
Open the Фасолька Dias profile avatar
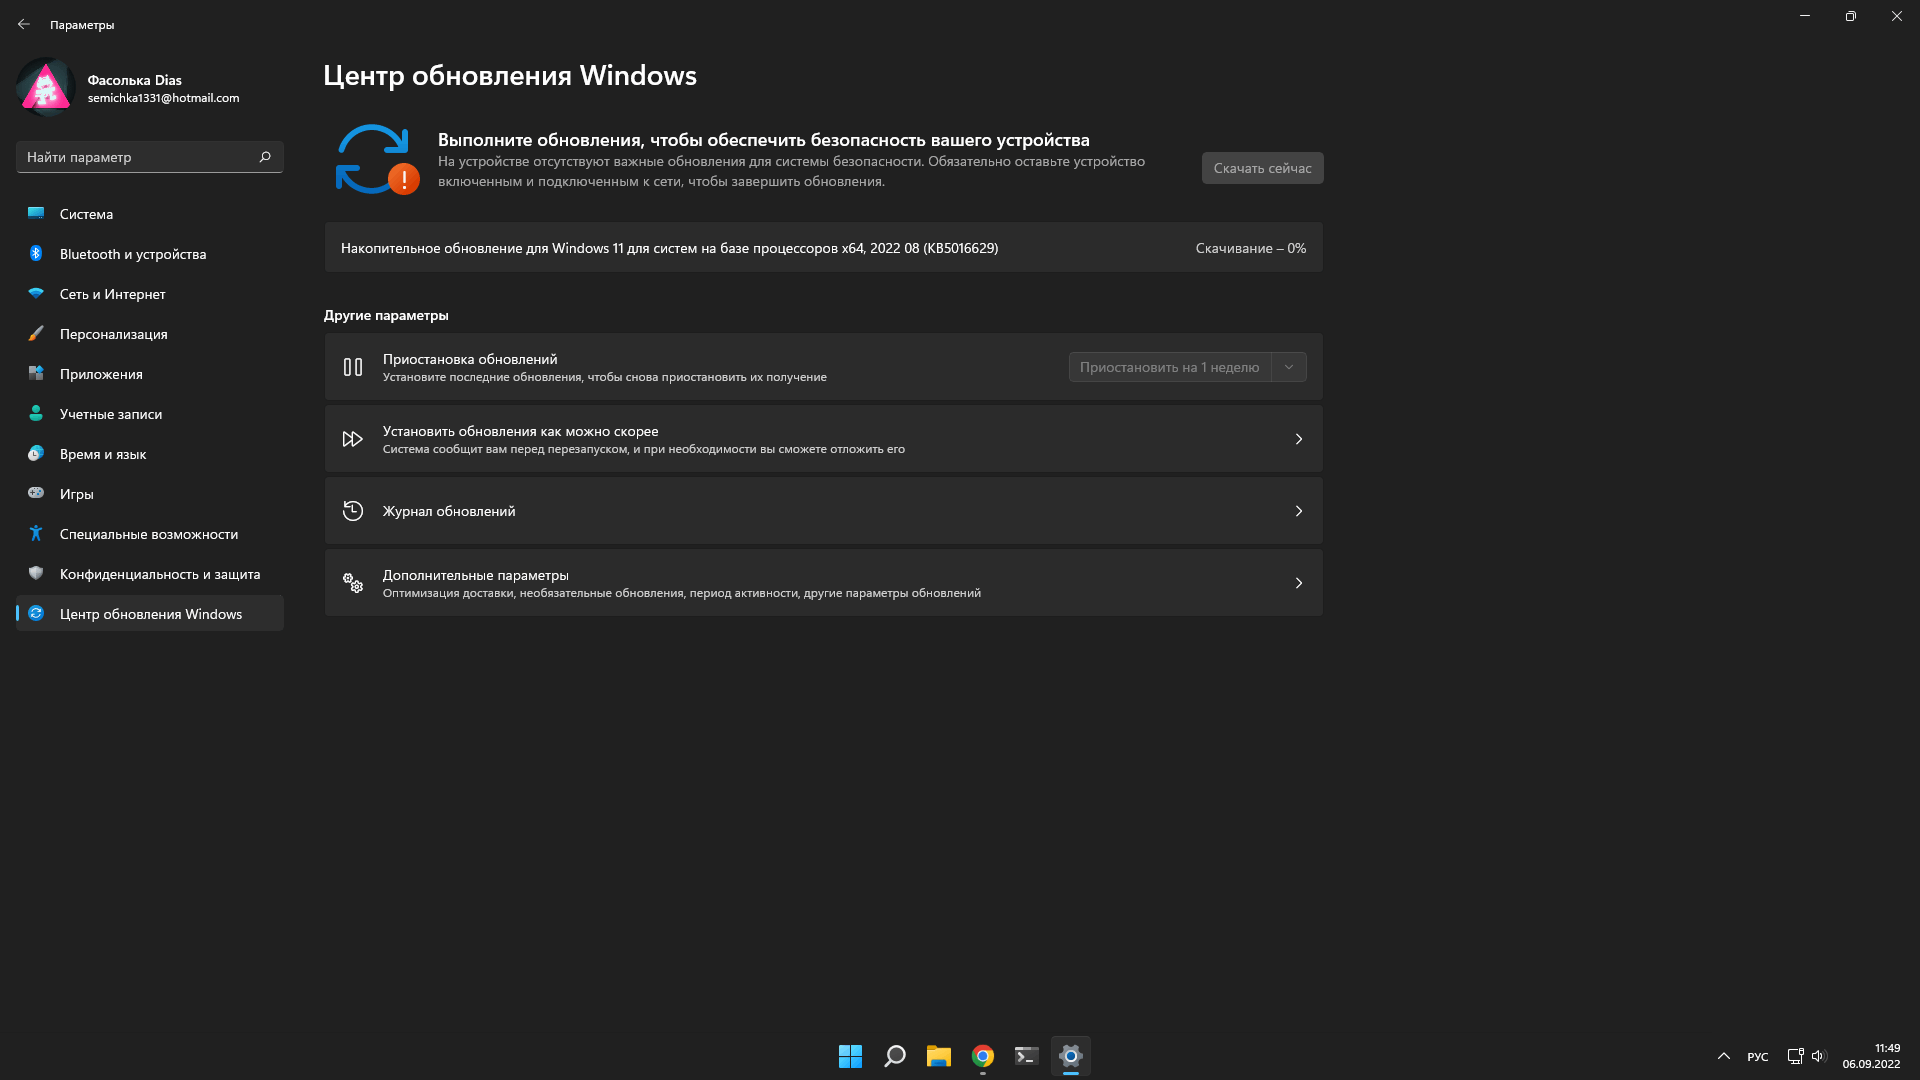click(46, 88)
